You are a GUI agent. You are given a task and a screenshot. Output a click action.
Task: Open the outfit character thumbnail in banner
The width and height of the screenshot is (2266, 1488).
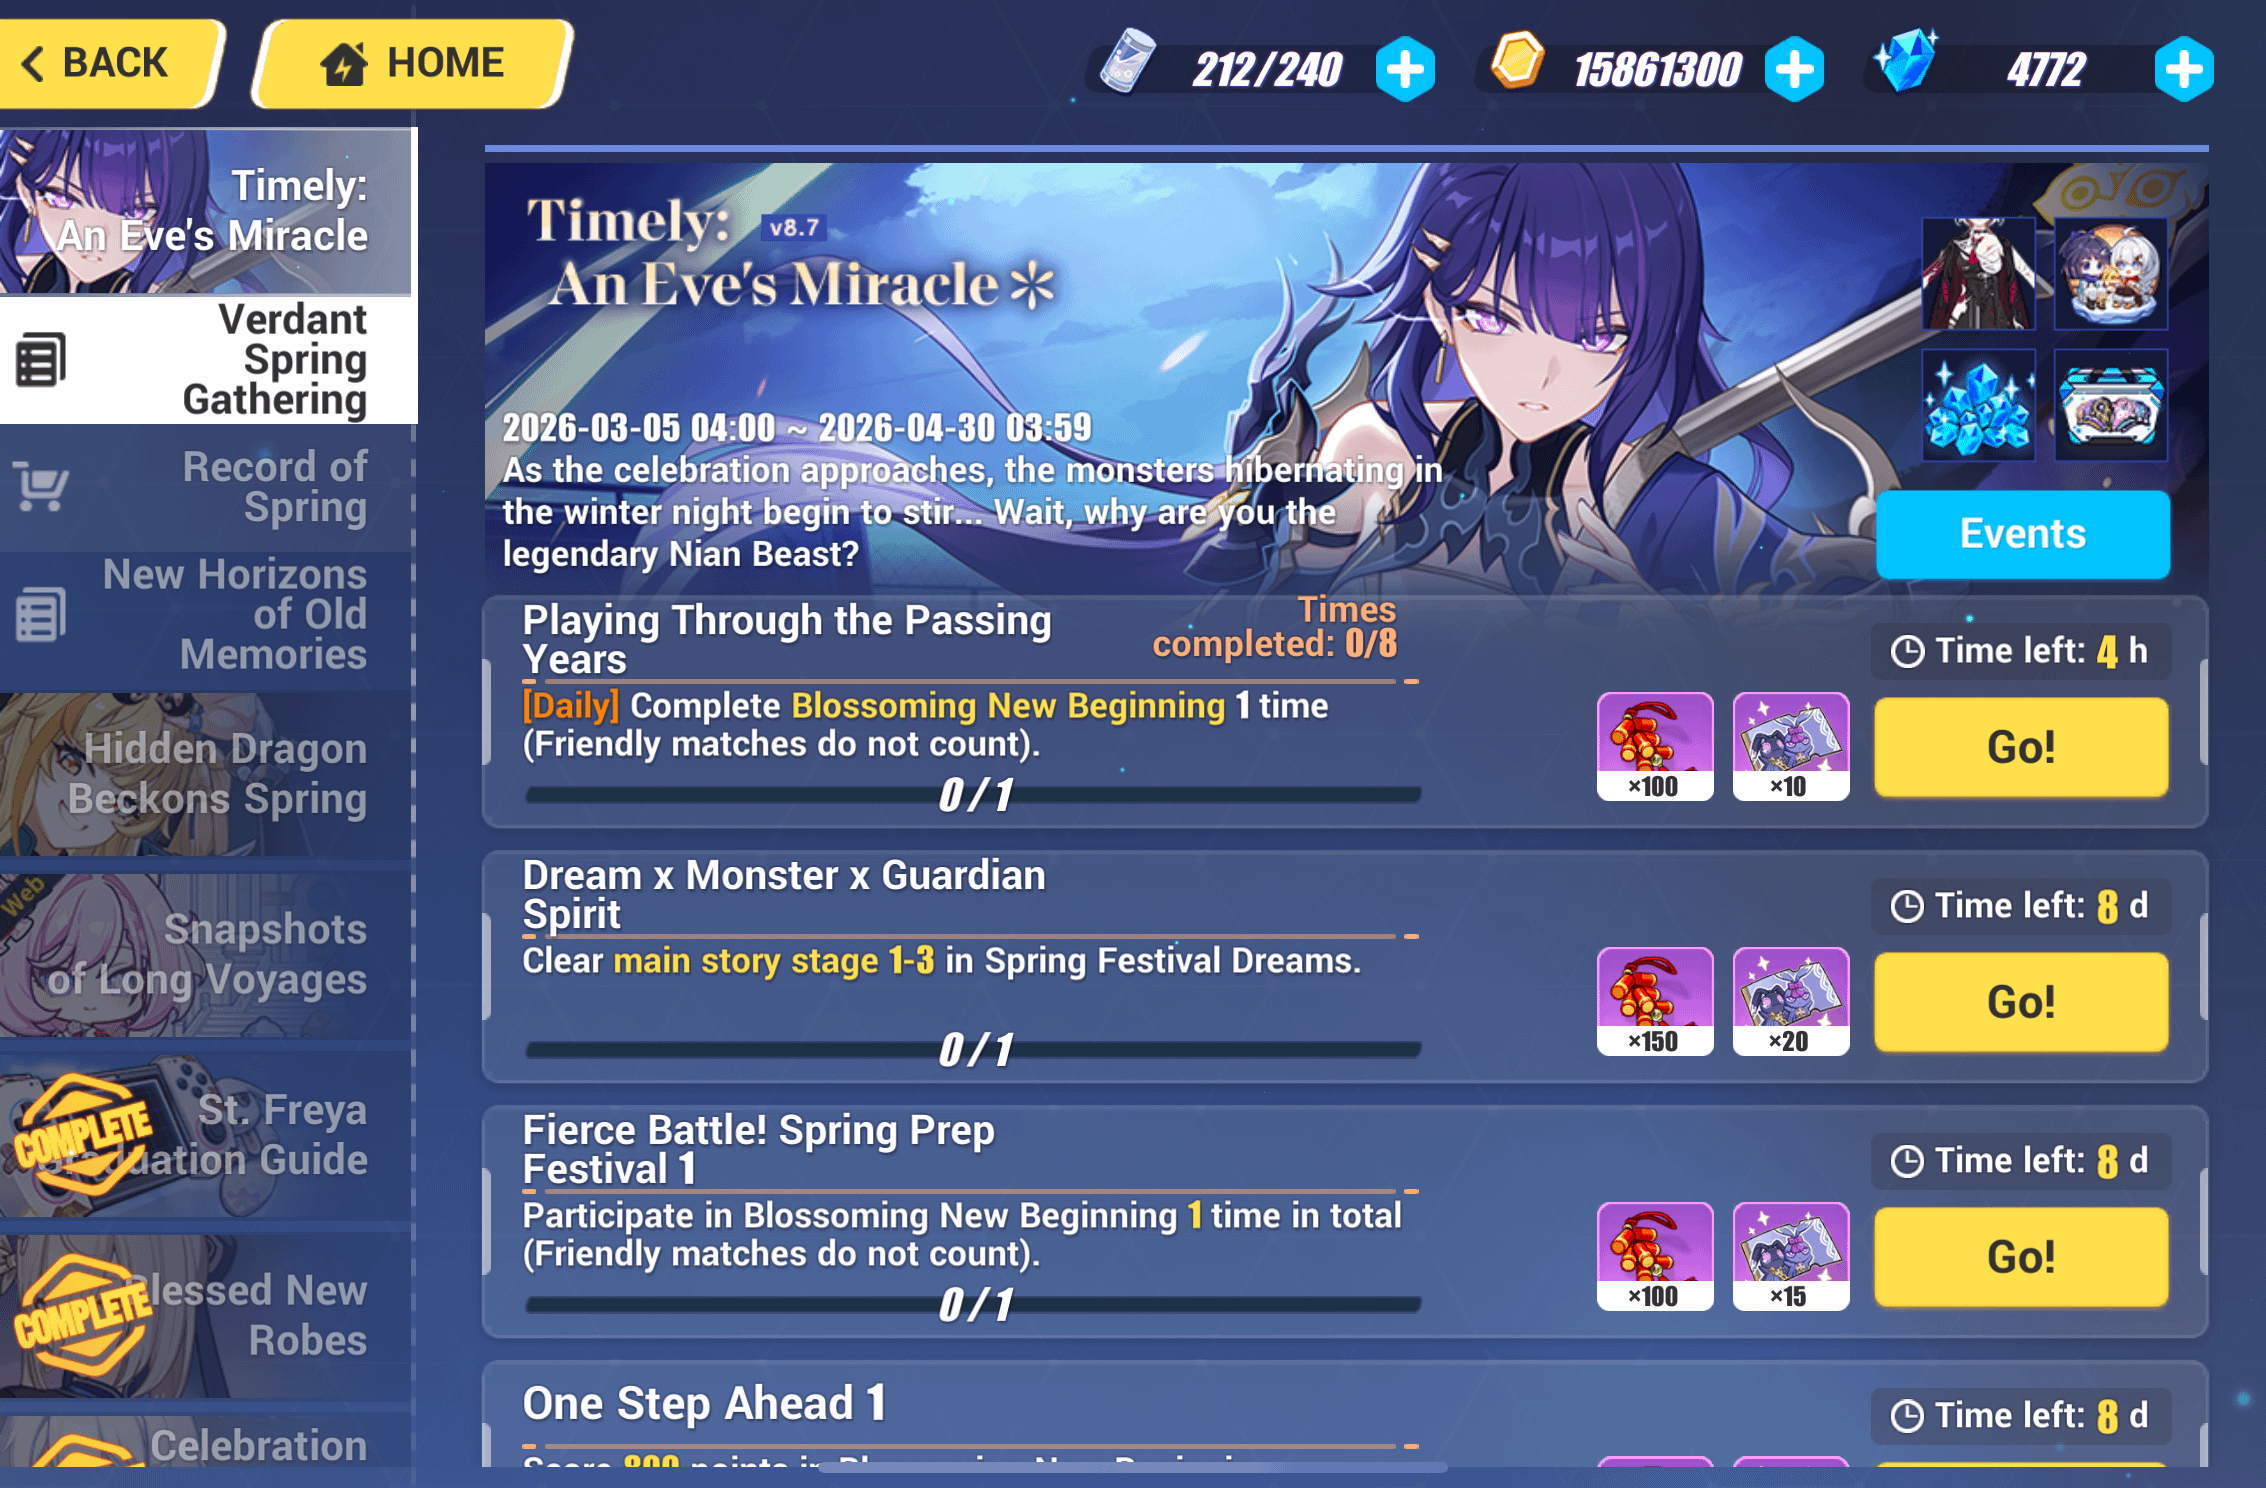click(1978, 273)
